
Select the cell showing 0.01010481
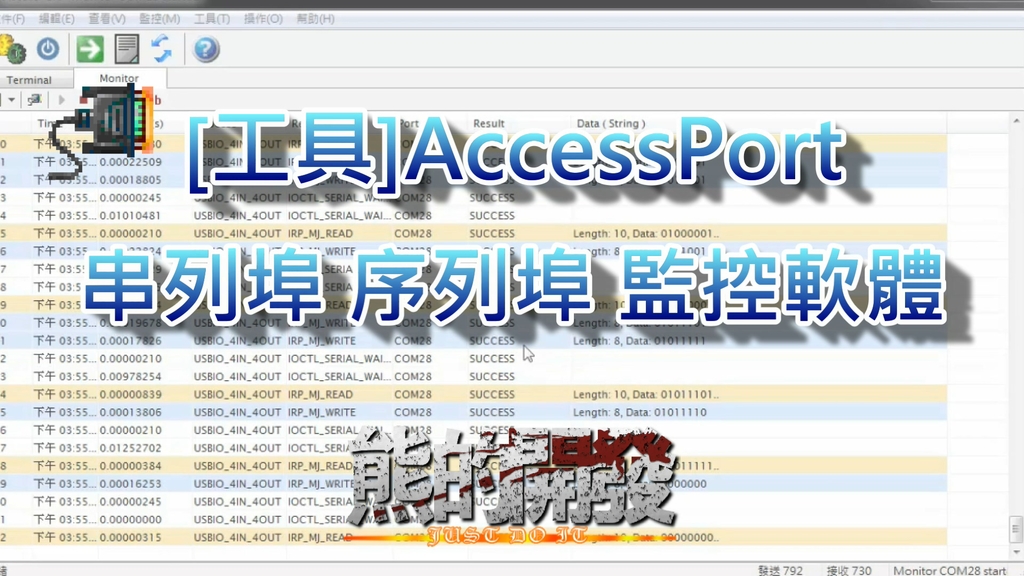[131, 216]
